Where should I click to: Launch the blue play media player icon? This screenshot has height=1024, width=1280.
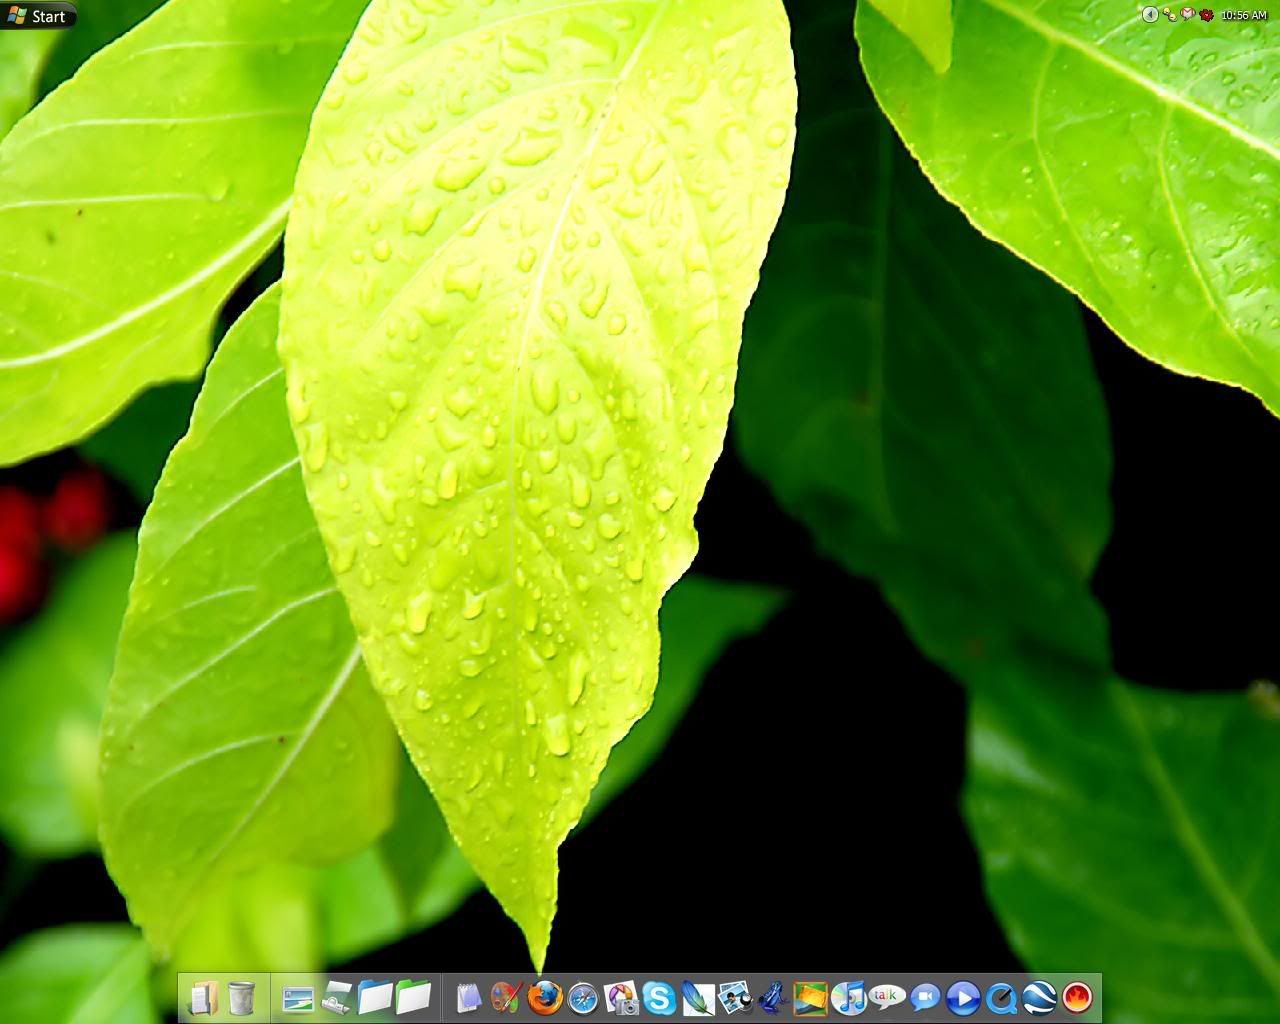963,997
